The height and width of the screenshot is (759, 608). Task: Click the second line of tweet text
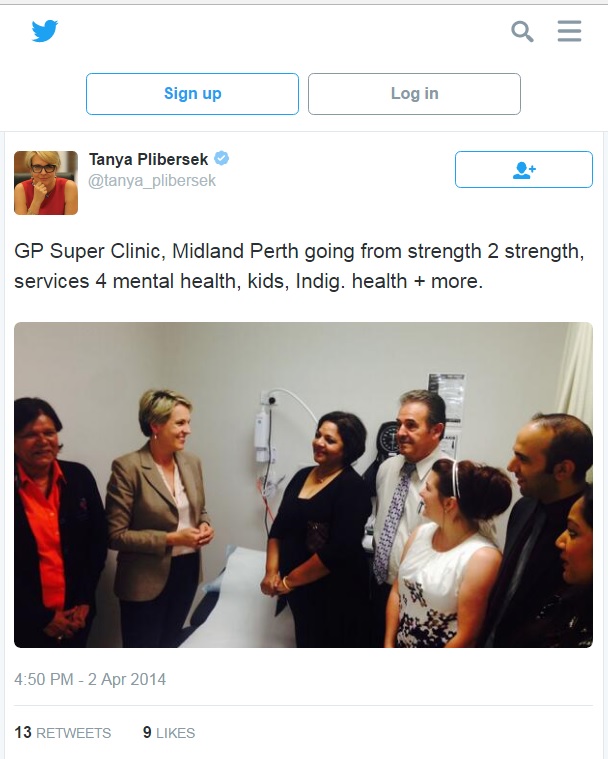[x=248, y=281]
